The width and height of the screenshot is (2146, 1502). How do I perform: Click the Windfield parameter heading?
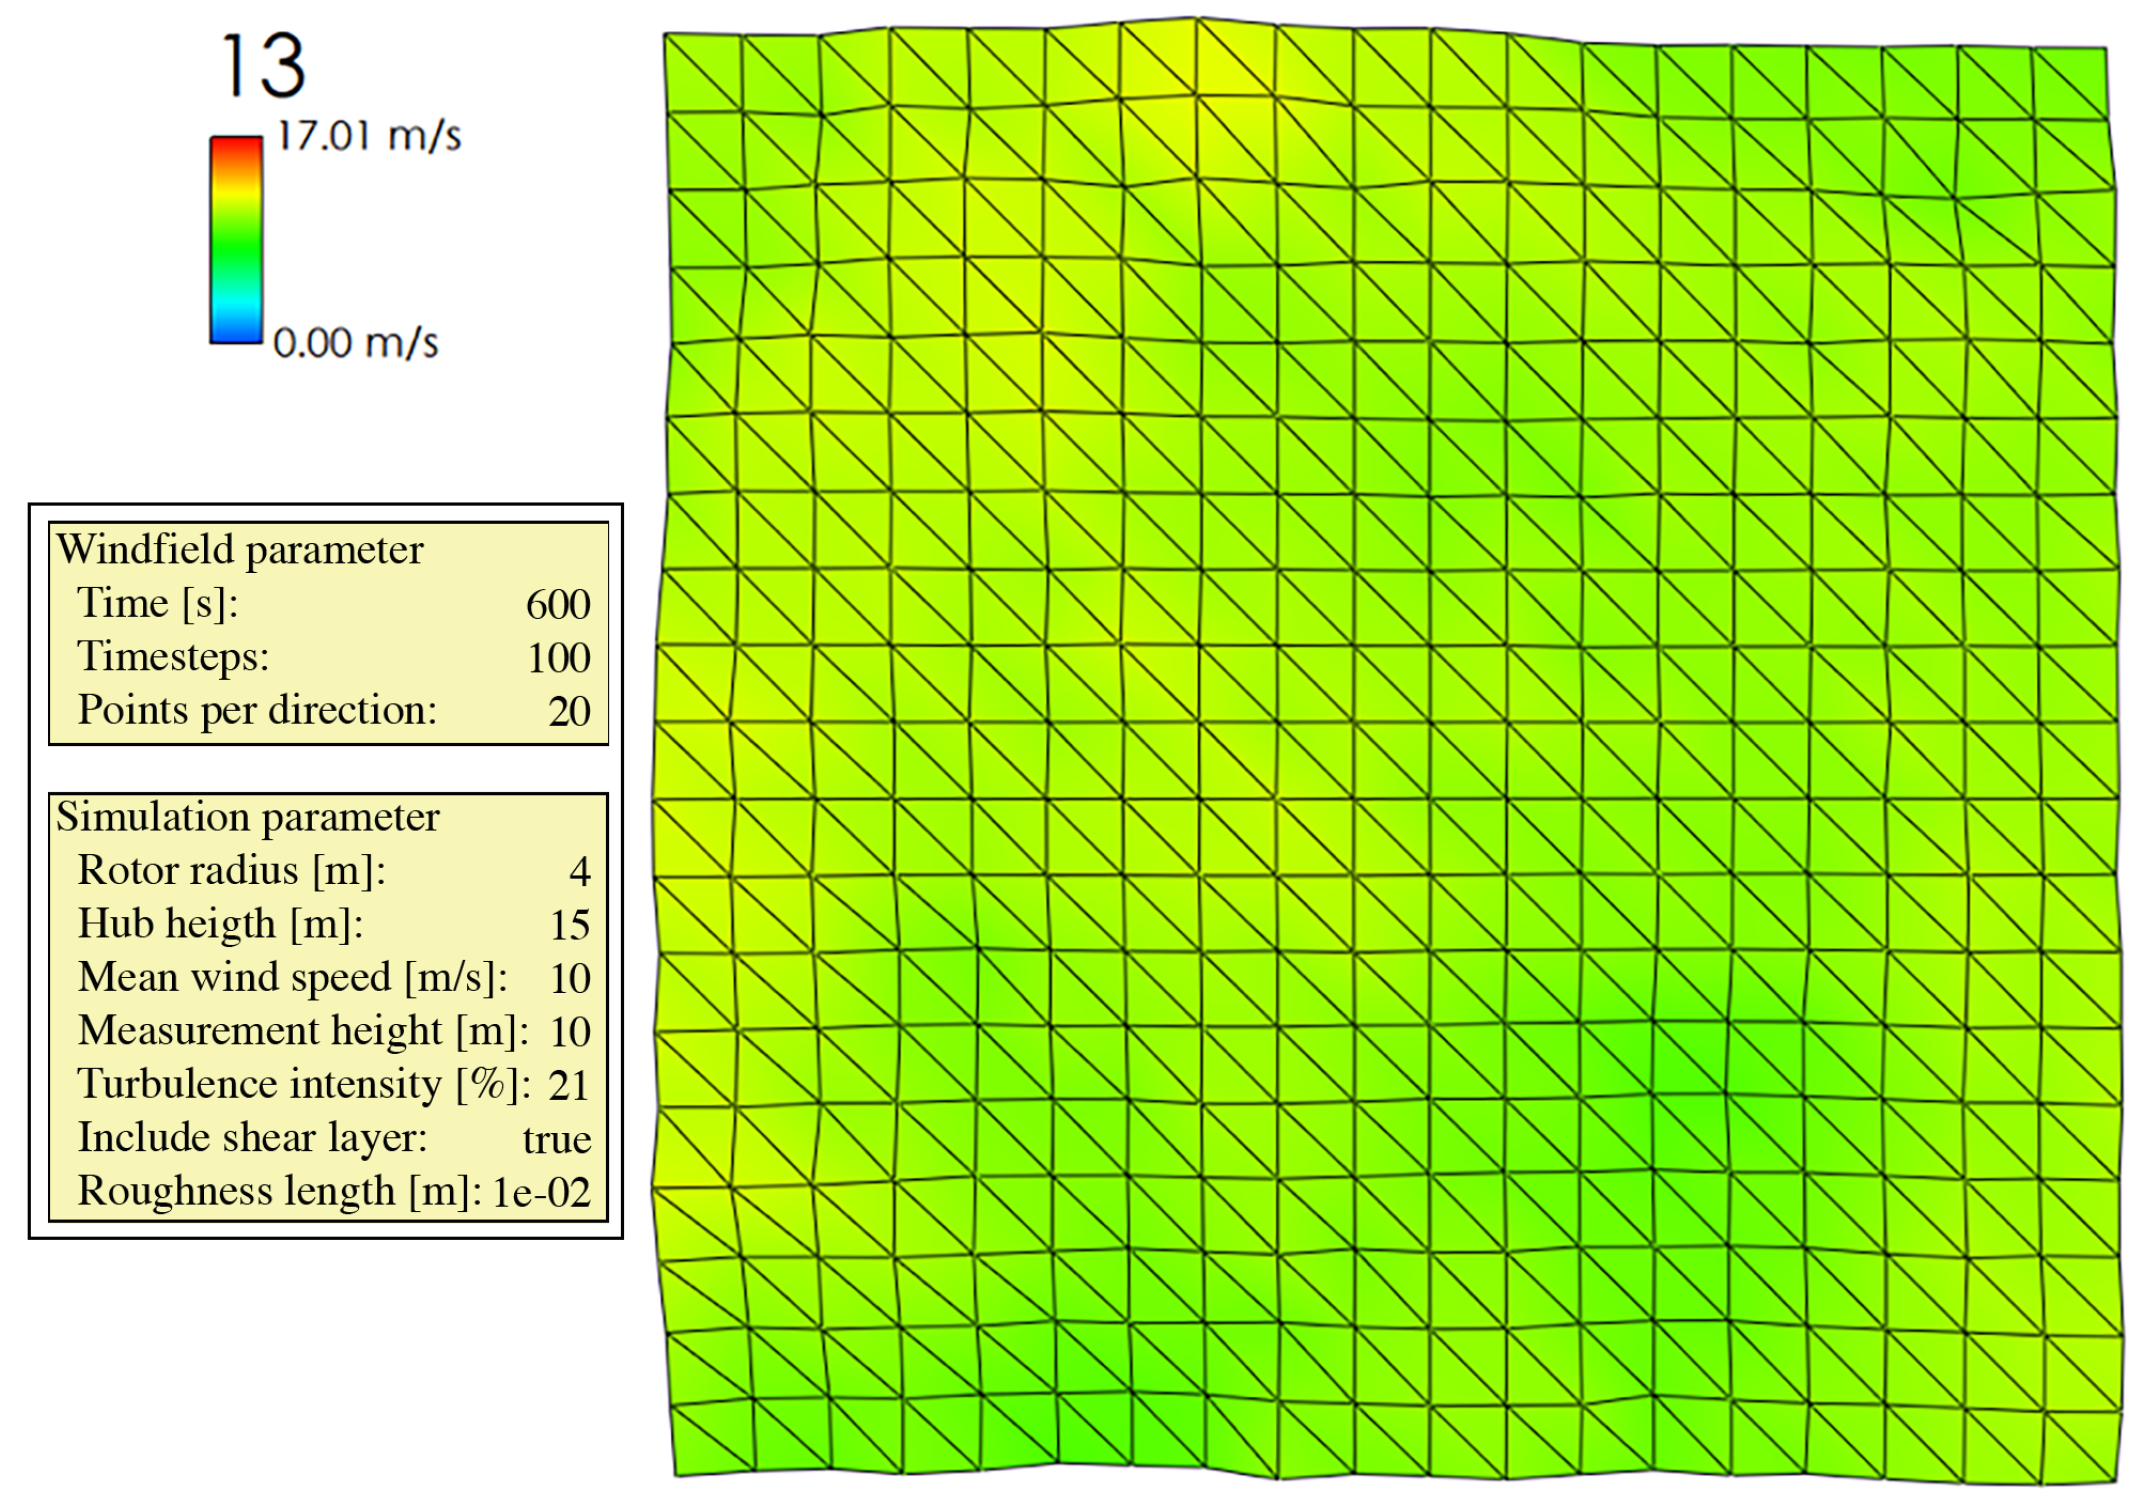[x=240, y=550]
